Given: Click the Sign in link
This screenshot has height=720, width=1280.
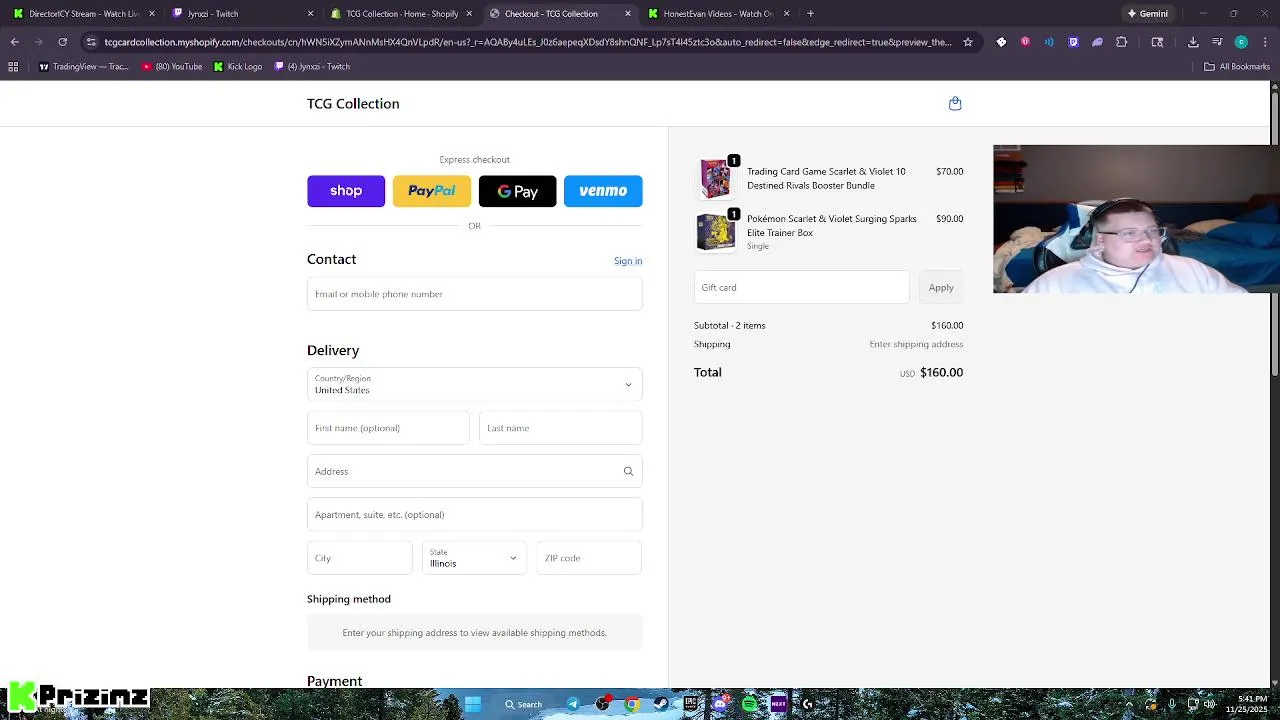Looking at the screenshot, I should pos(628,261).
